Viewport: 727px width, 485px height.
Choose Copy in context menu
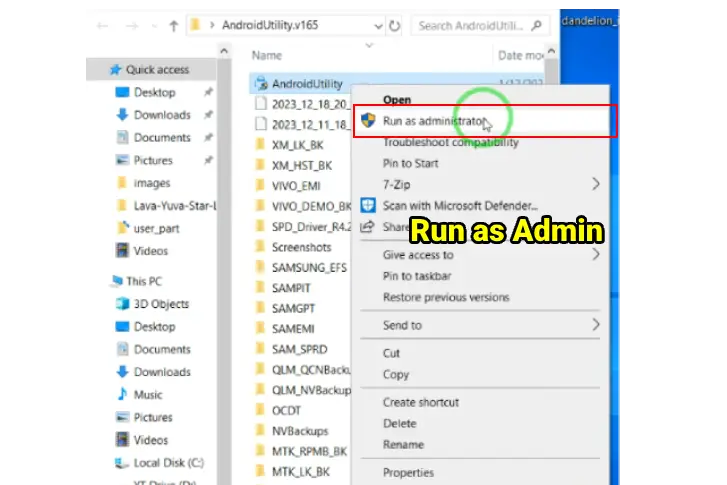coord(396,375)
